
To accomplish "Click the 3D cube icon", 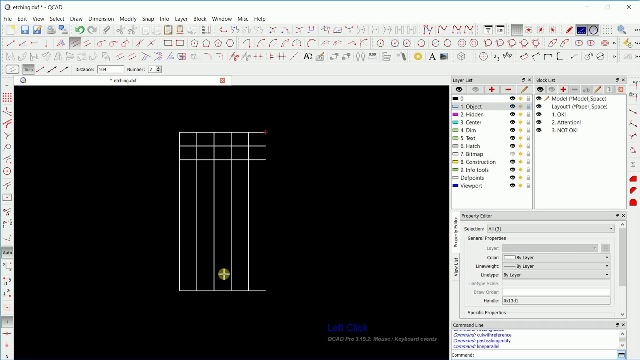I will point(461,57).
